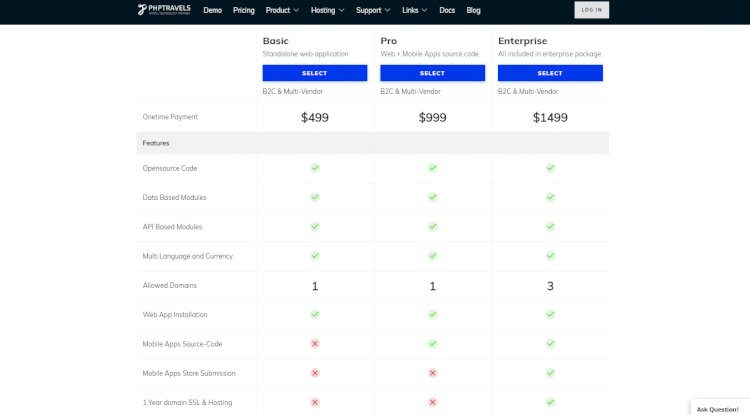Click the Enterprise plan heading
The height and width of the screenshot is (415, 750).
click(522, 41)
